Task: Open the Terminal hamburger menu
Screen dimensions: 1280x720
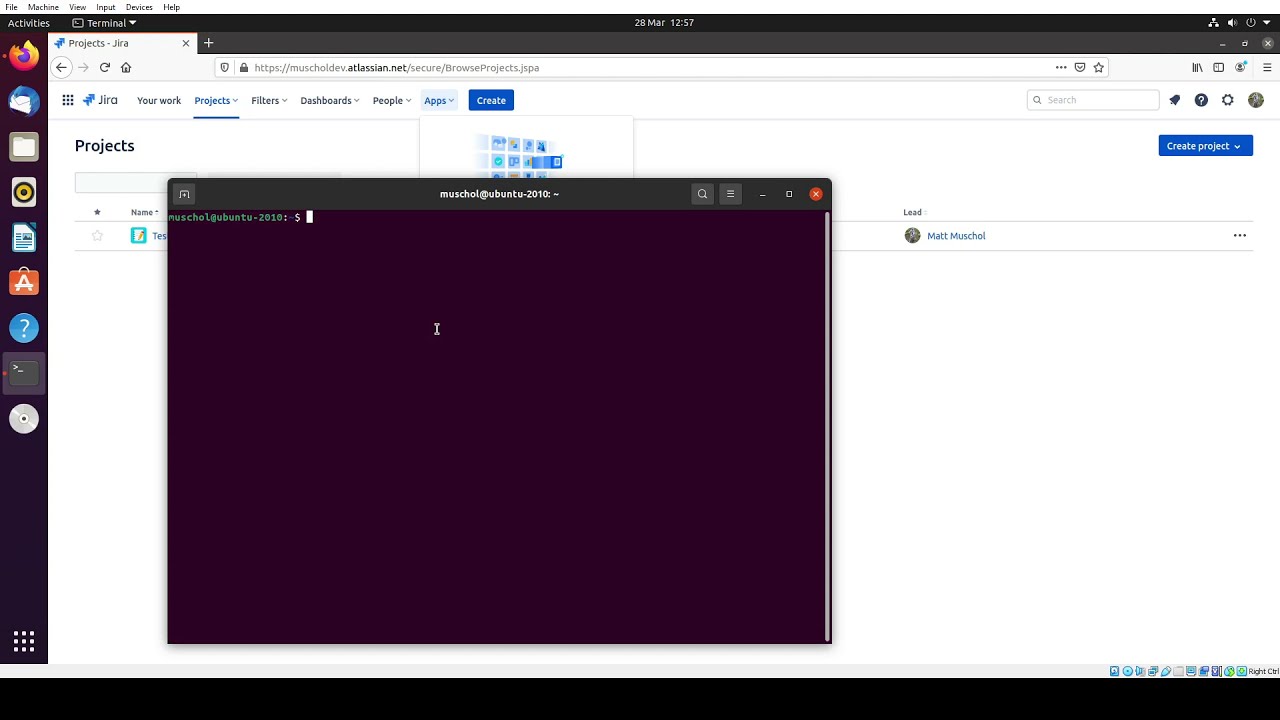Action: [x=730, y=194]
